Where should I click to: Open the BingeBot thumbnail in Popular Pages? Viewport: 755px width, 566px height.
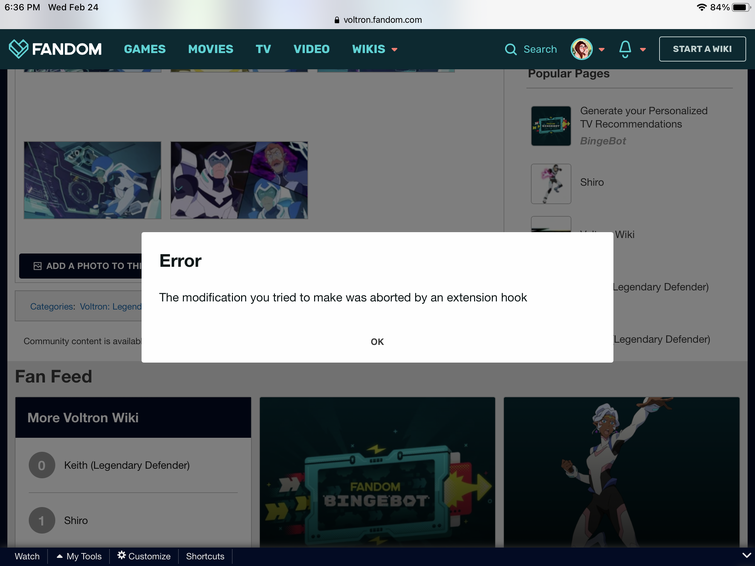point(551,126)
